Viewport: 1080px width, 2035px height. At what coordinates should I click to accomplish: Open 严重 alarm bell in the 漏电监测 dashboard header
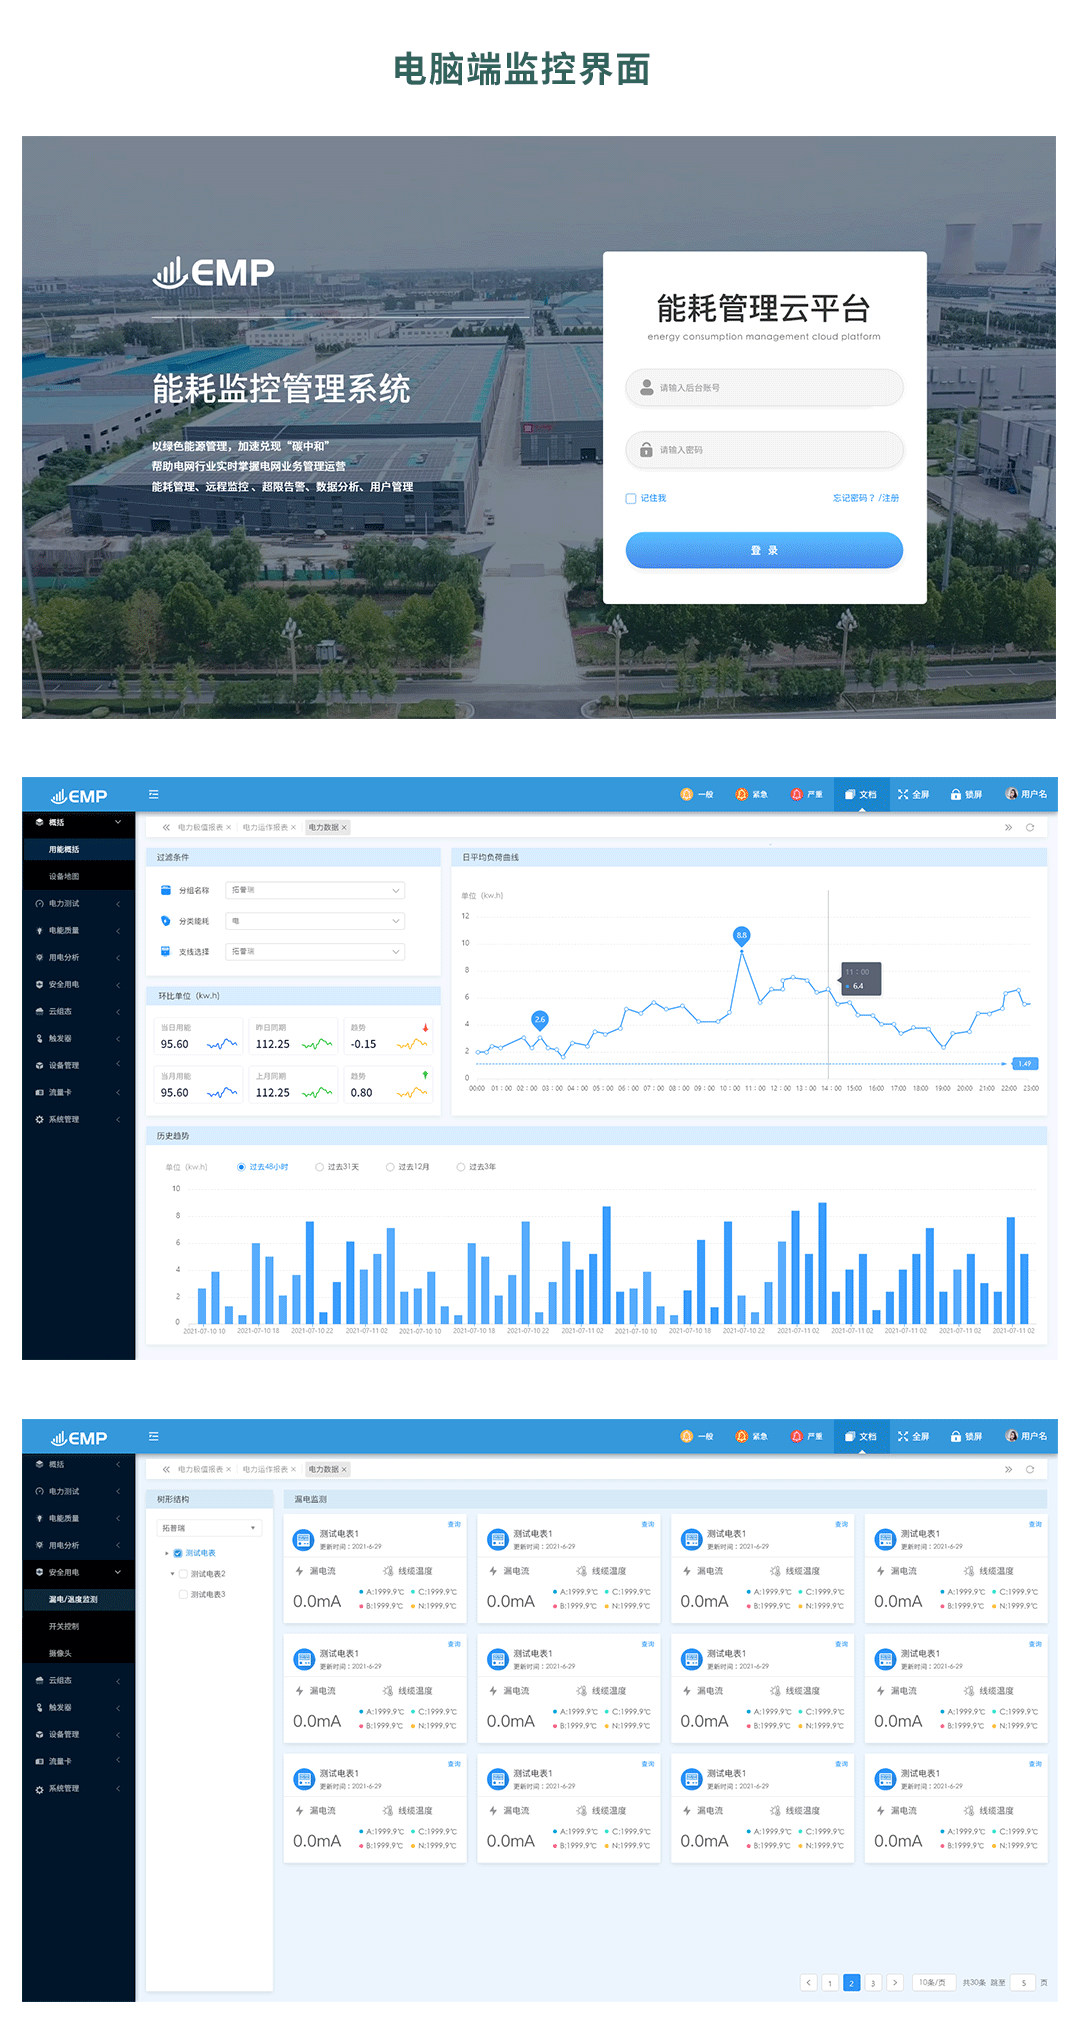pyautogui.click(x=796, y=1436)
